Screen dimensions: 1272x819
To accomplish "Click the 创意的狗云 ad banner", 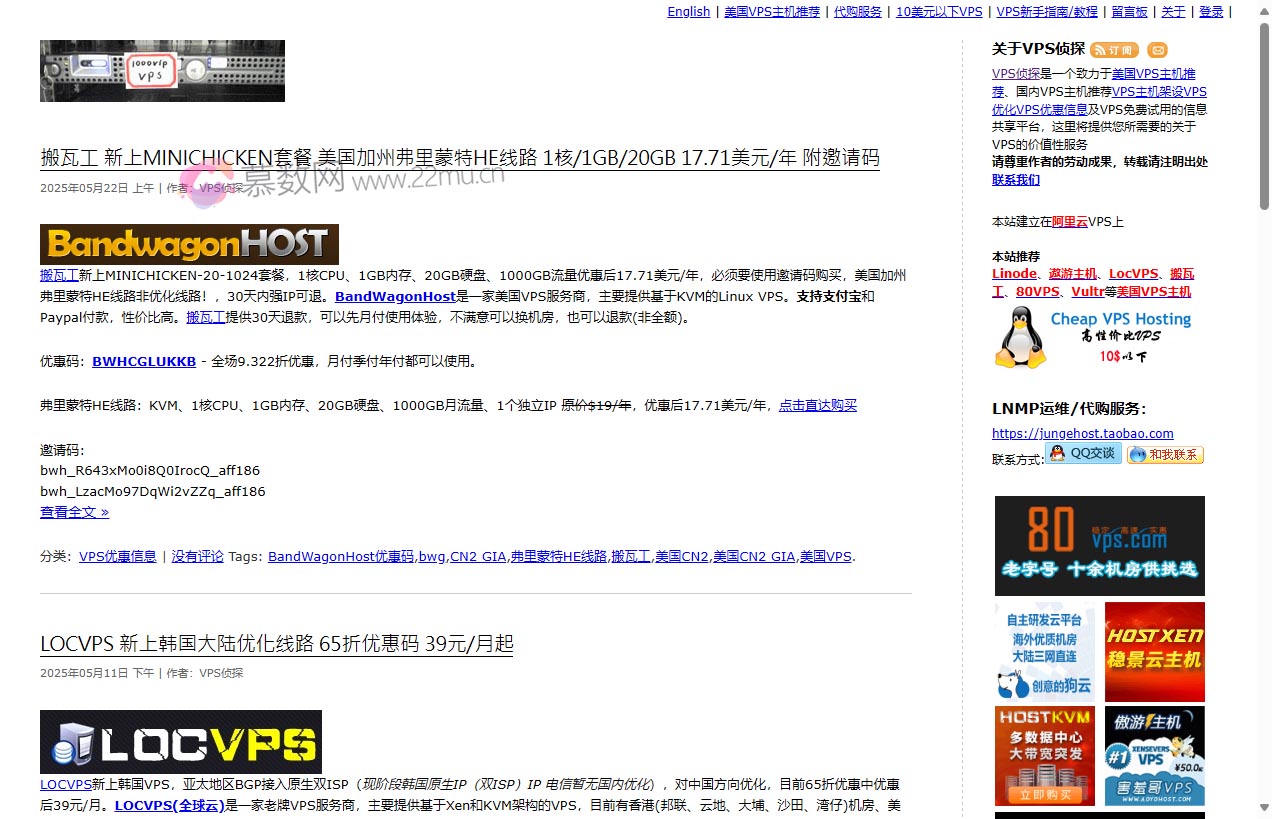I will pyautogui.click(x=1044, y=652).
